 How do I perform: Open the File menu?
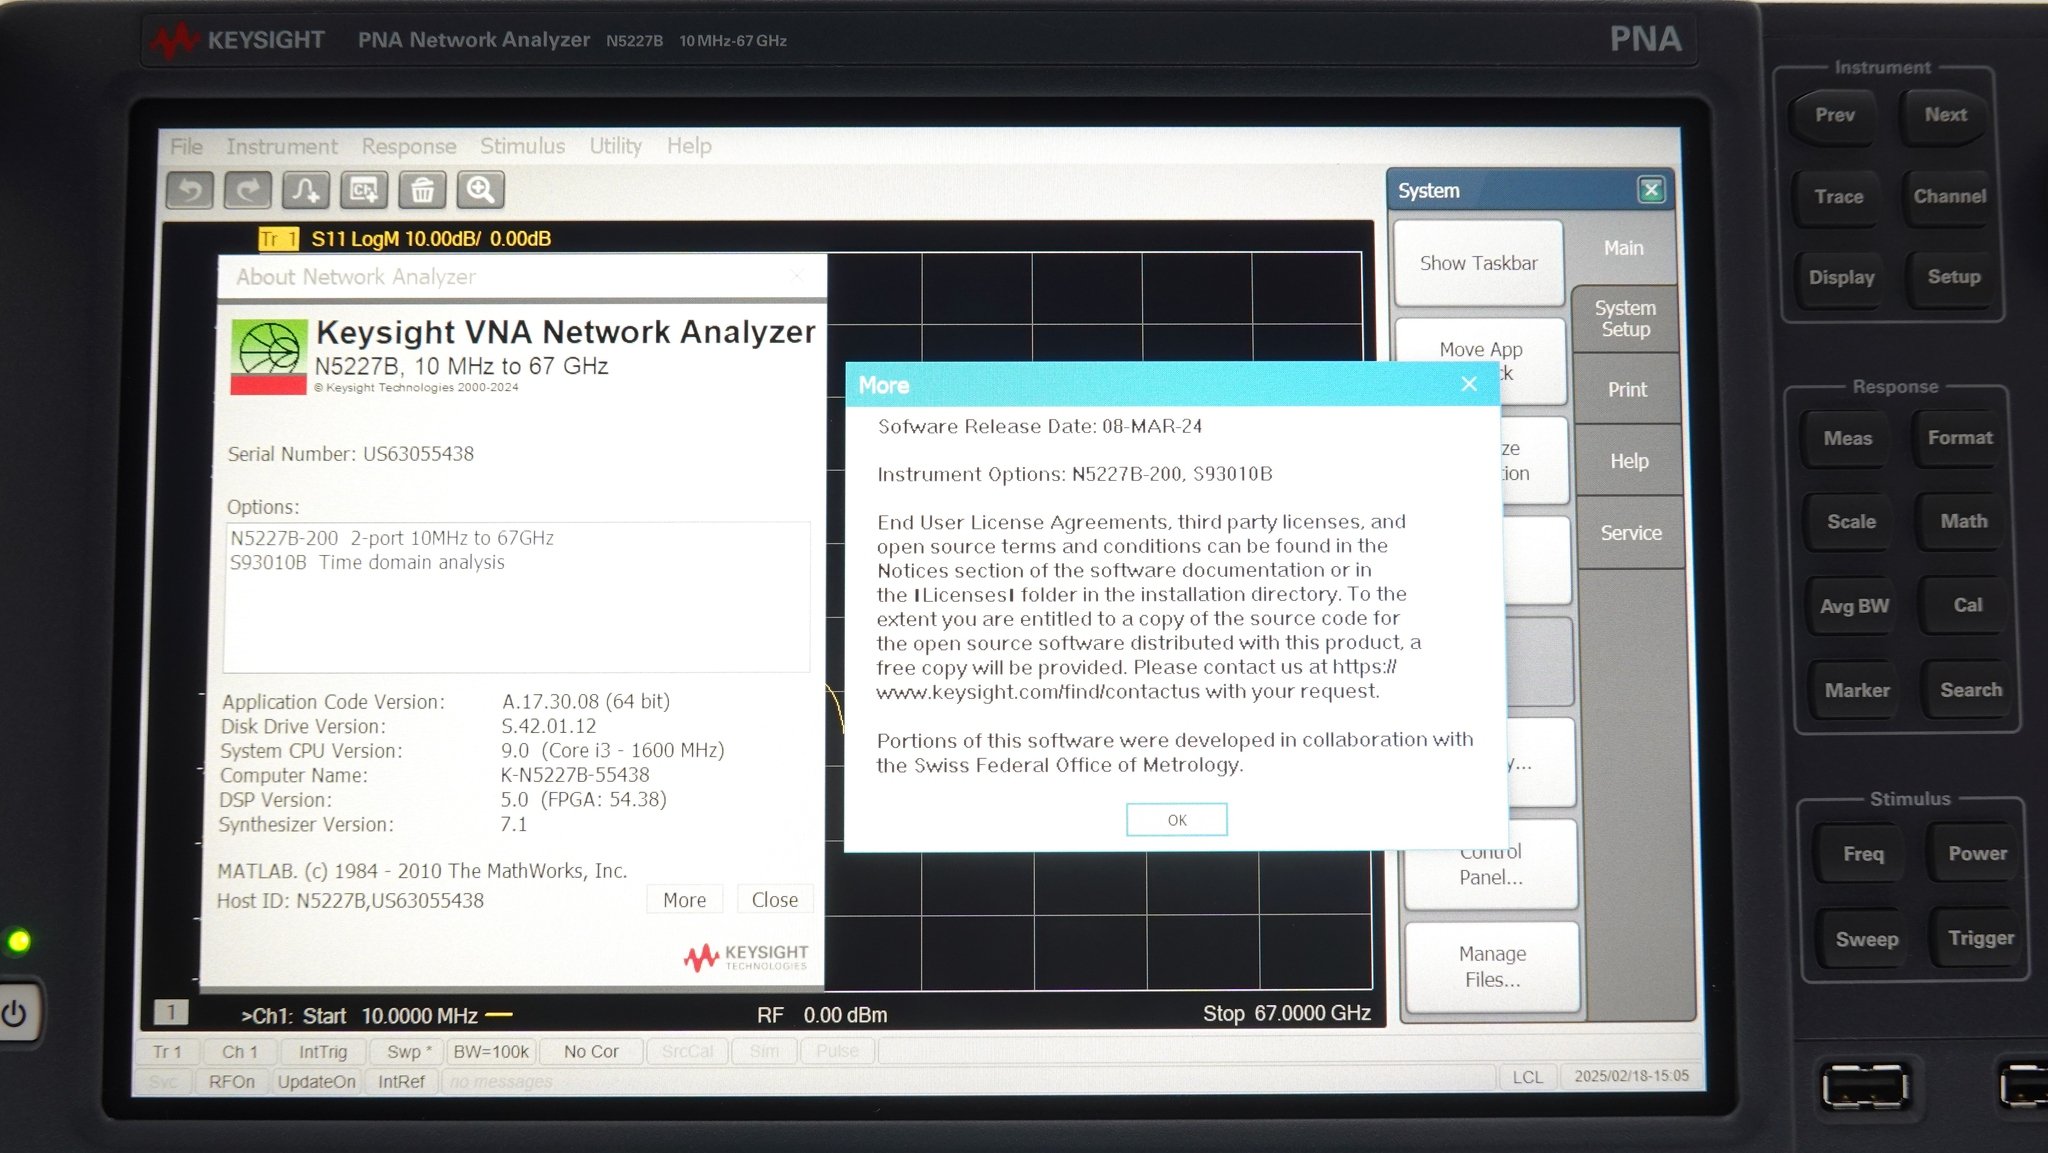pyautogui.click(x=186, y=146)
